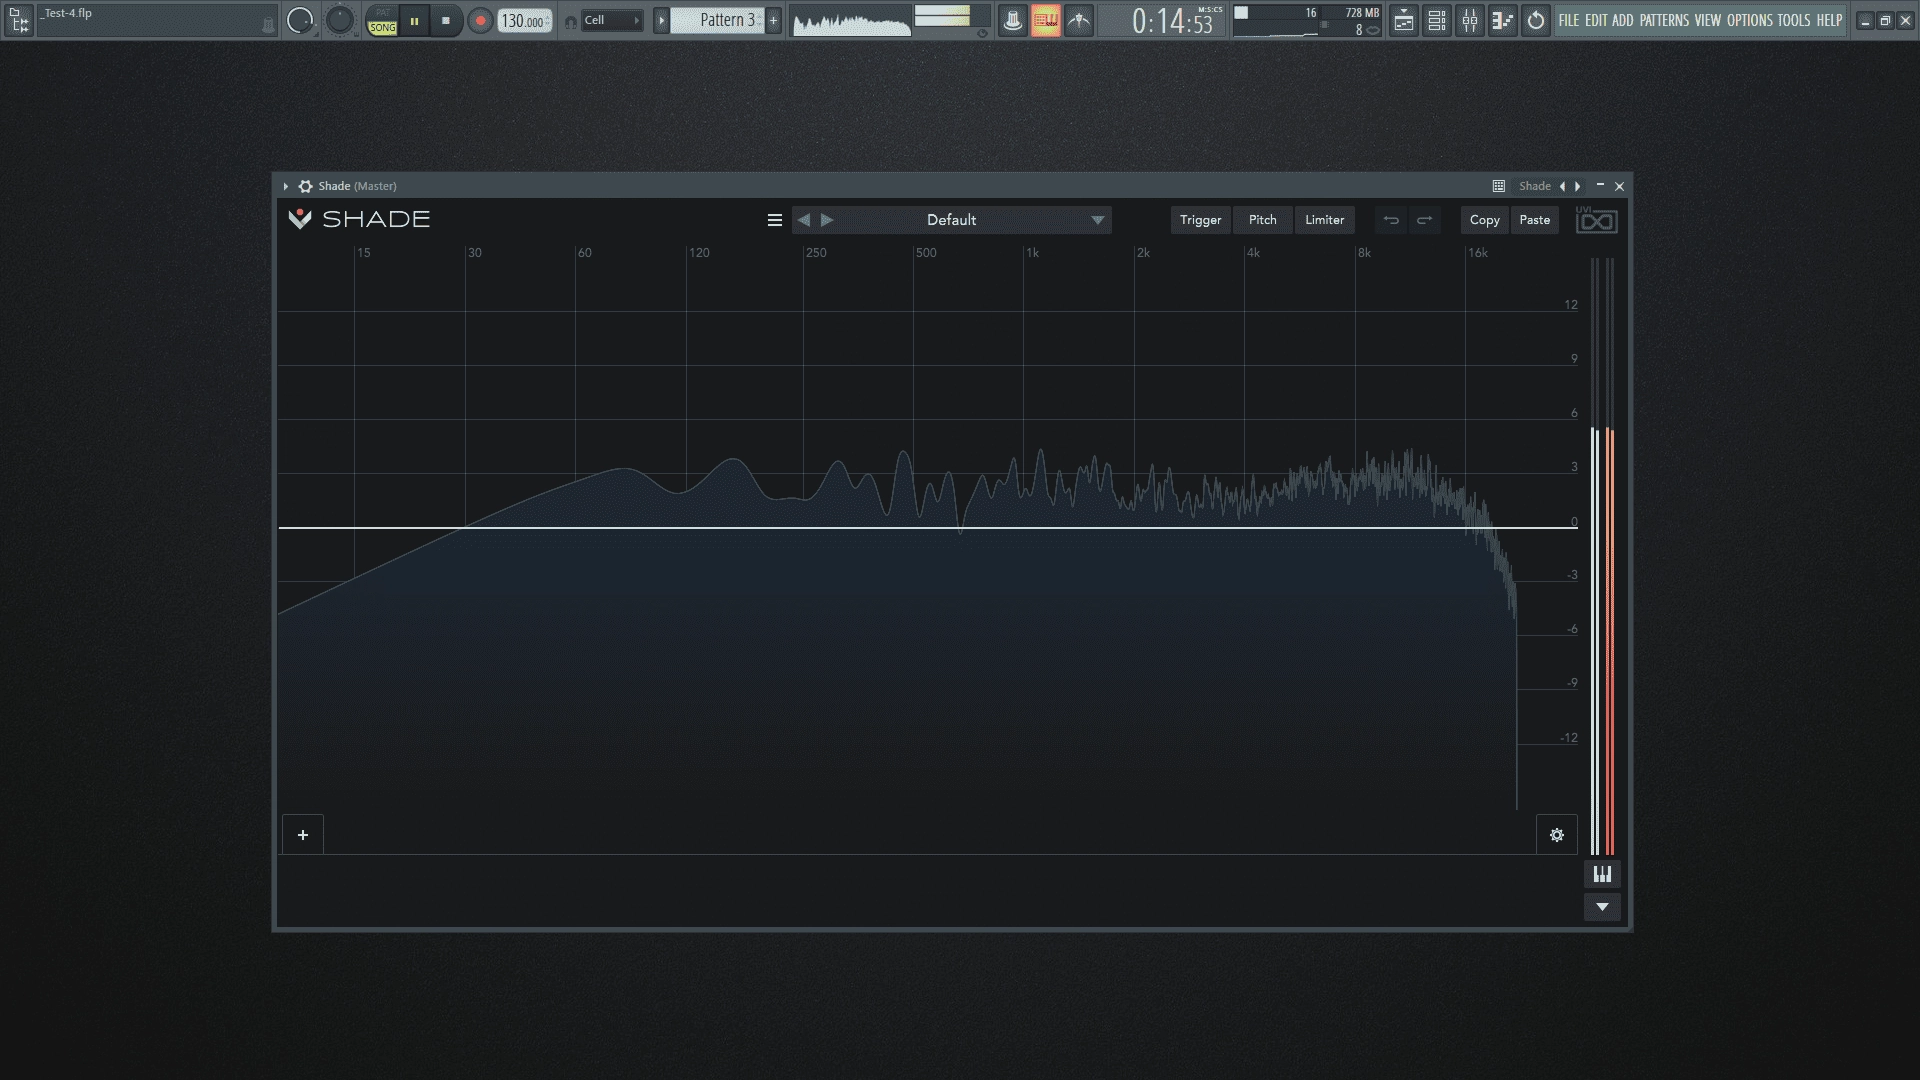Toggle the piano keyboard display icon

click(x=1602, y=875)
